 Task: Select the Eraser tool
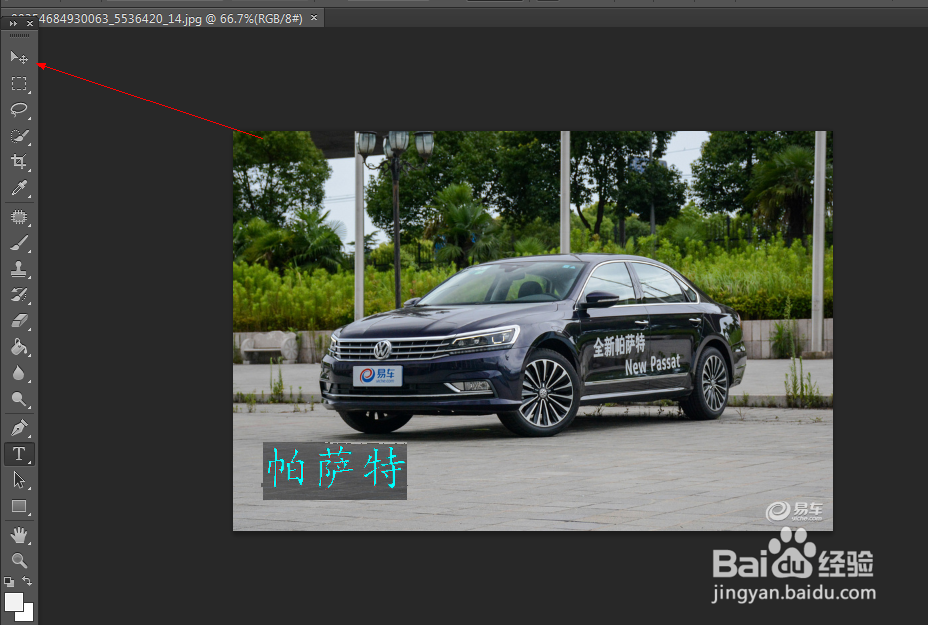[19, 321]
